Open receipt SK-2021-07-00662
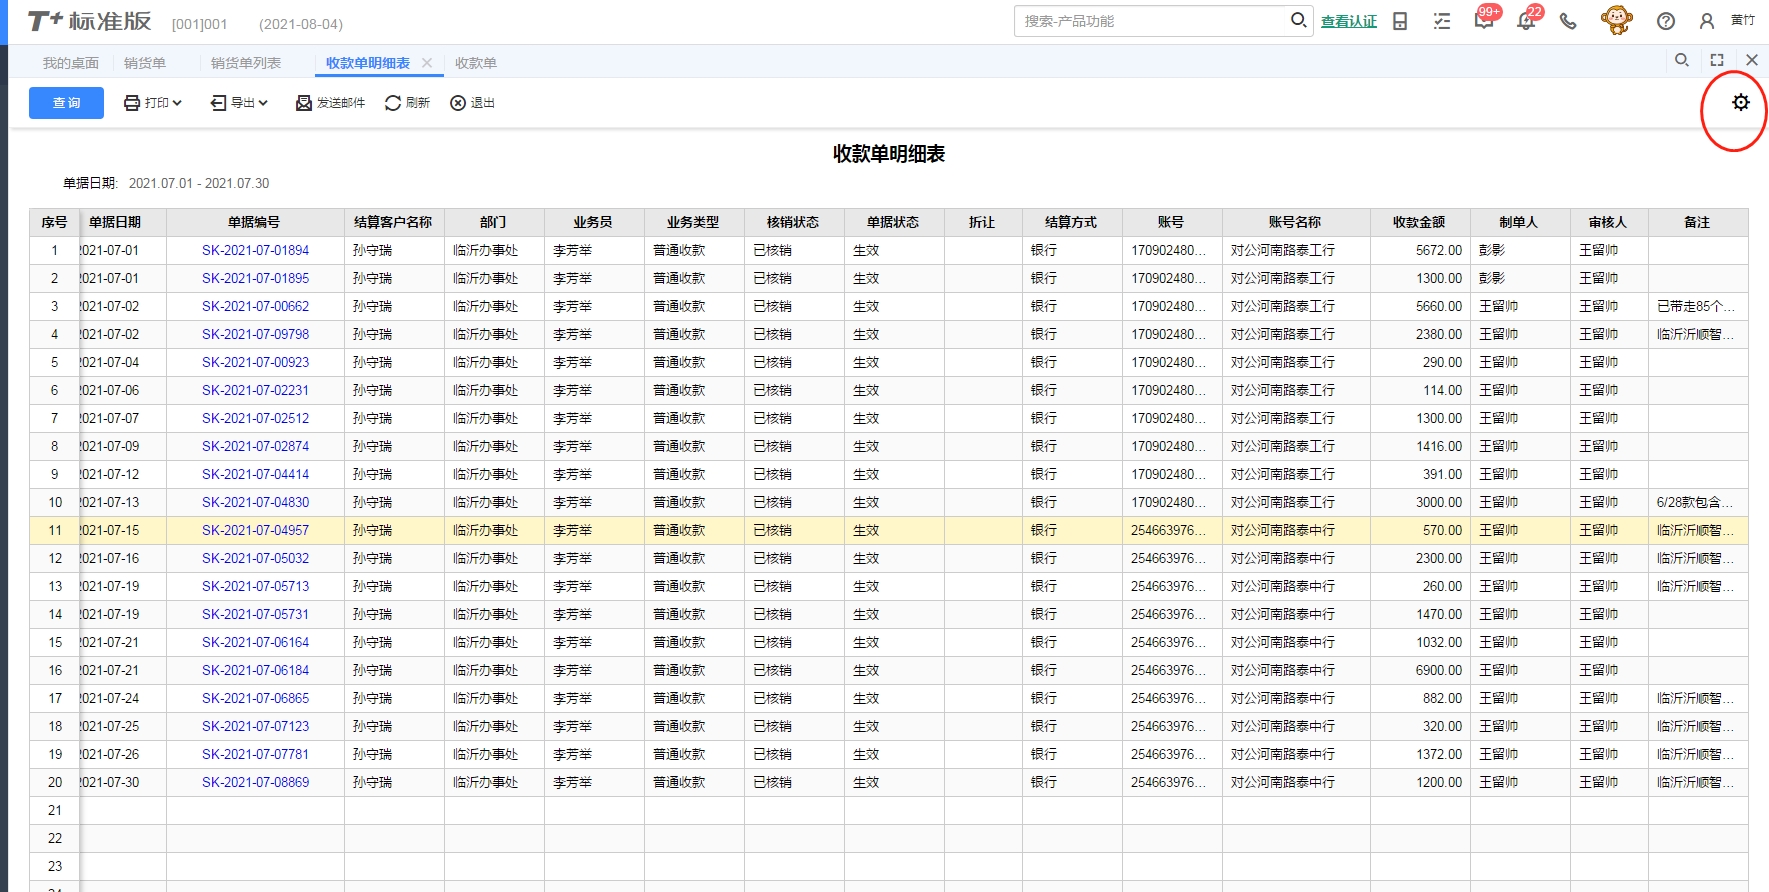 (255, 306)
